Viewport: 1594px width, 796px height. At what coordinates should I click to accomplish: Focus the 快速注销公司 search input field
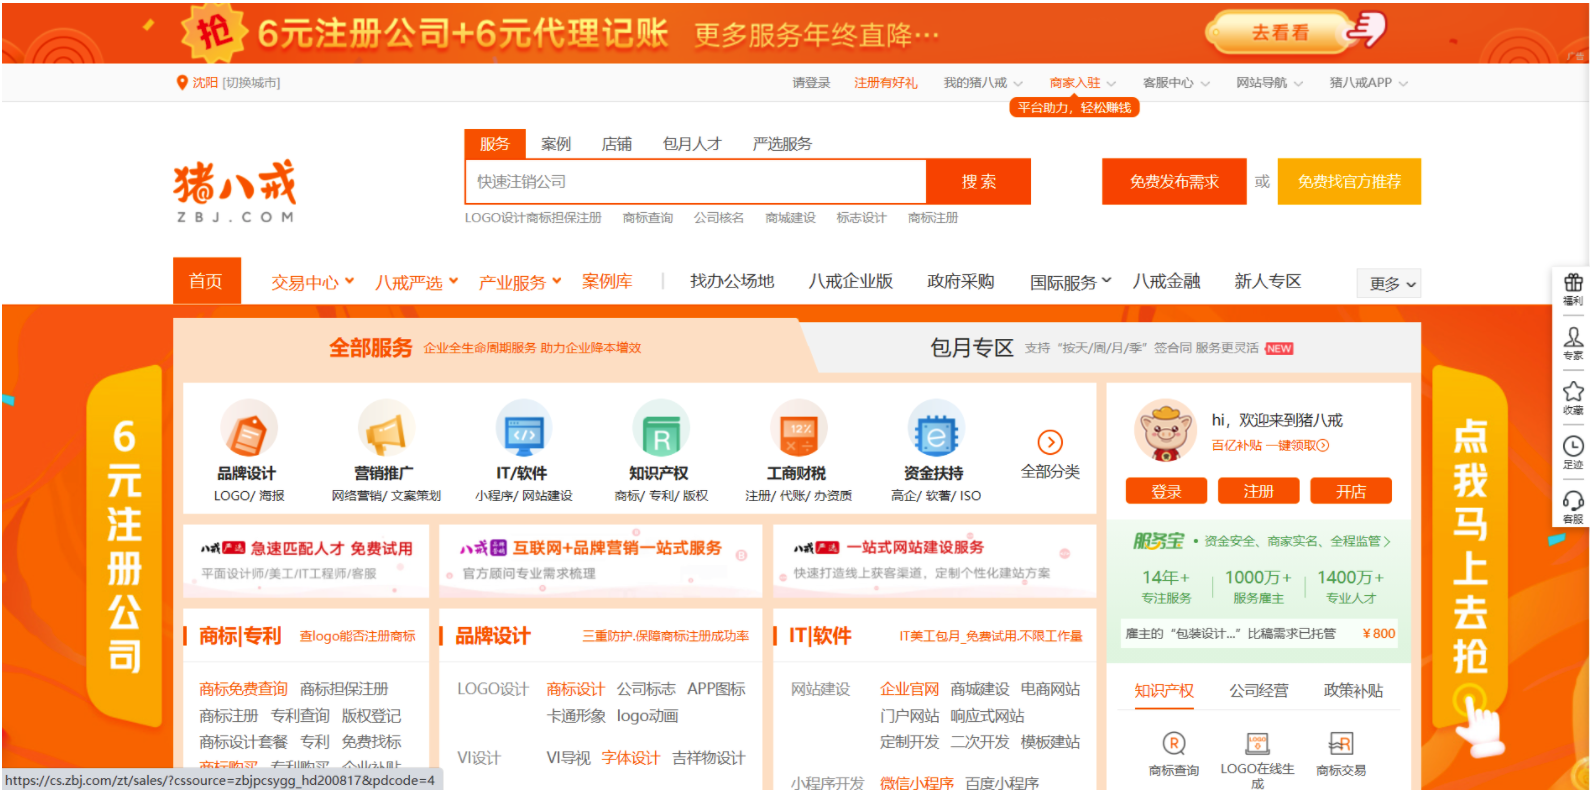click(x=696, y=182)
